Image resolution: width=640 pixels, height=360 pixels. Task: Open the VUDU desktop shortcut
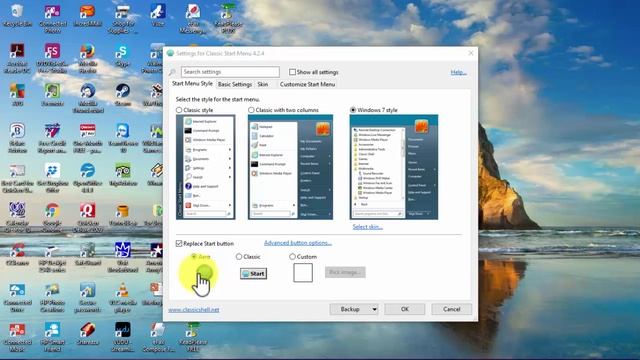[x=122, y=336]
